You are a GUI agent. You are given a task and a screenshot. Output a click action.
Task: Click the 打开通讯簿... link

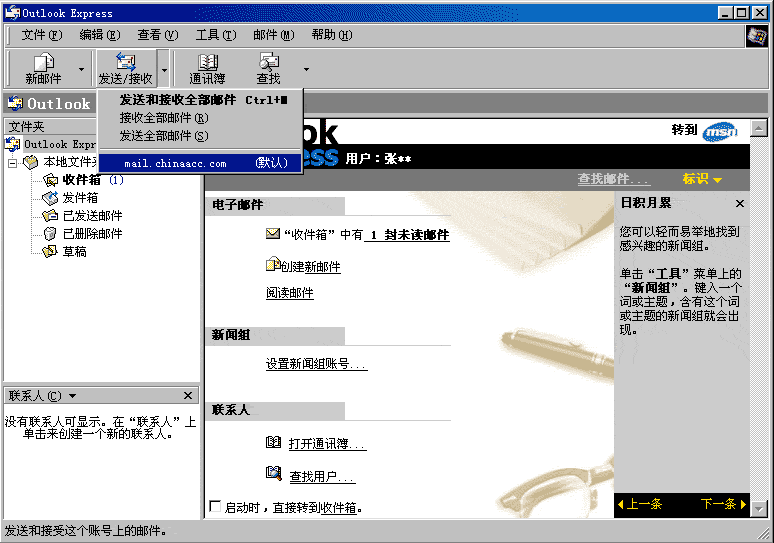[327, 444]
